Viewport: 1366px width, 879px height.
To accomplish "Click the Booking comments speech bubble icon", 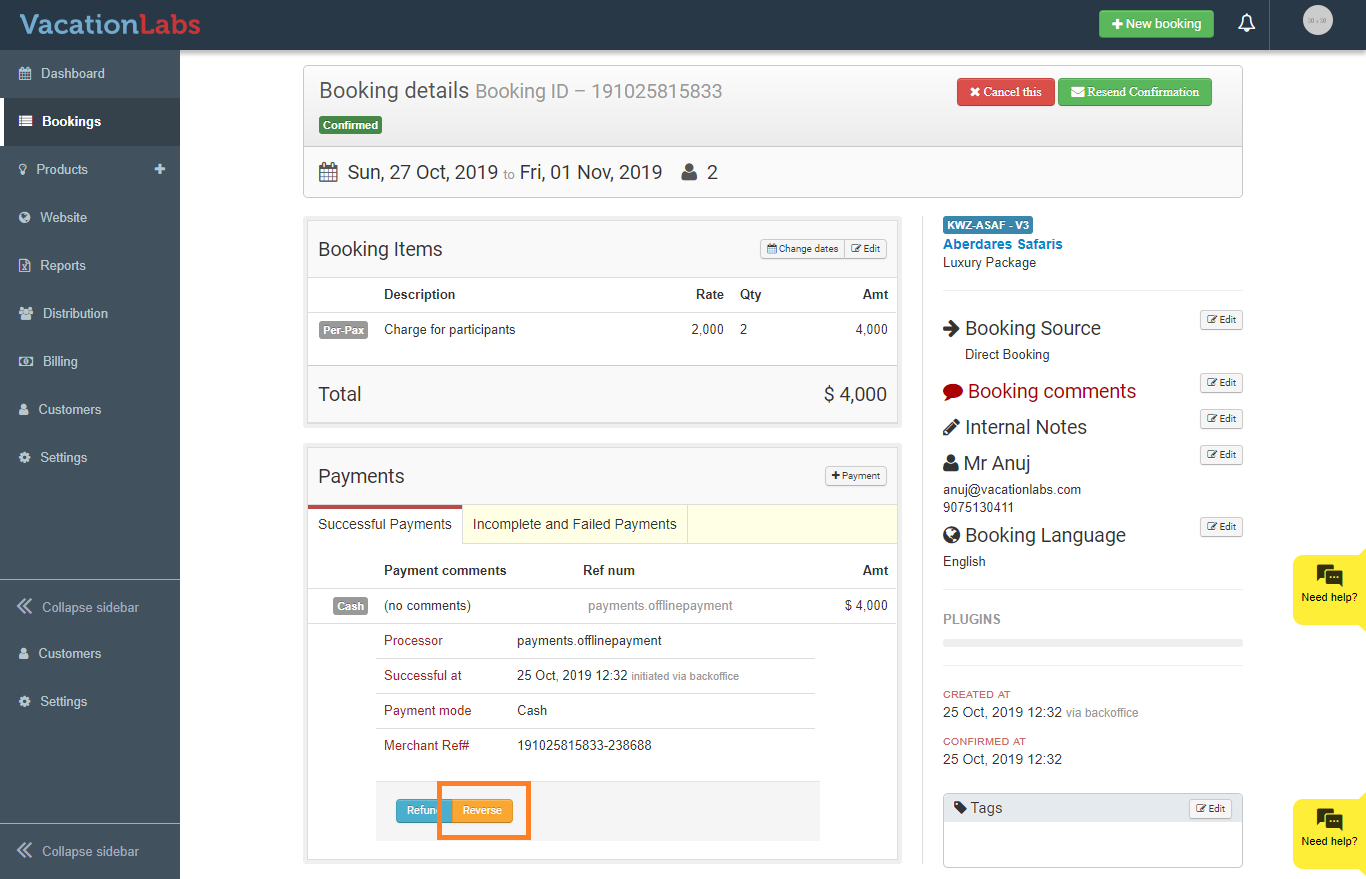I will (x=952, y=392).
